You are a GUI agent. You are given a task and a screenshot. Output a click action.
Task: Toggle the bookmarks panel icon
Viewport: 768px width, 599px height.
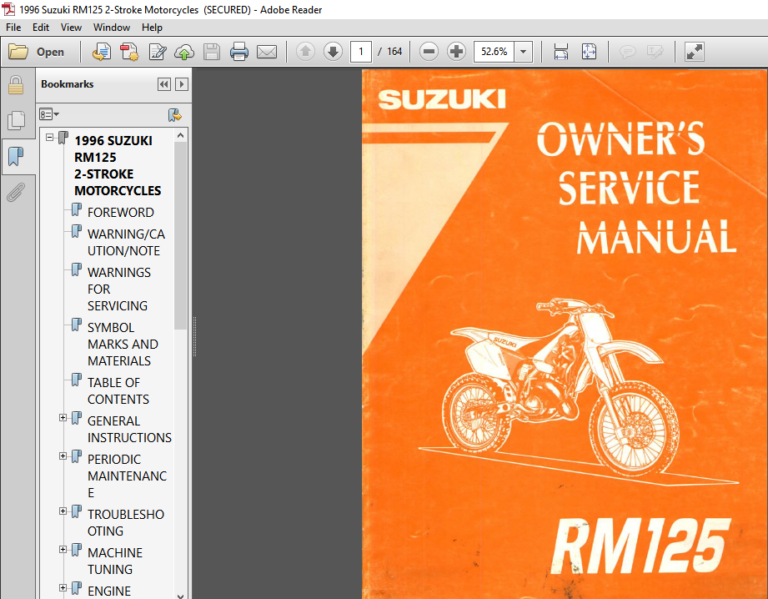pyautogui.click(x=16, y=156)
